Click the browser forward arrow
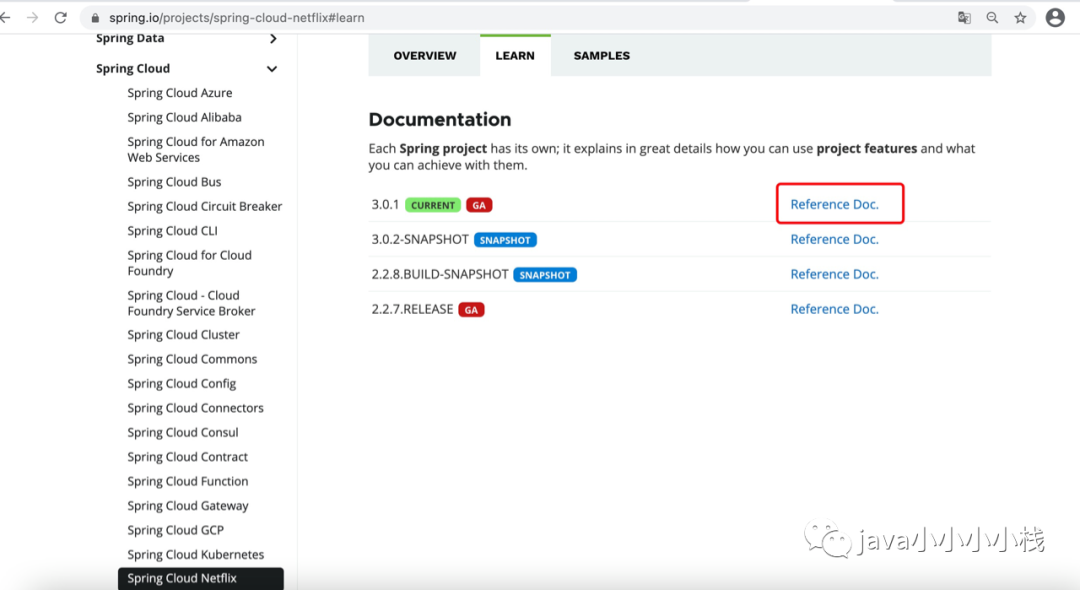The image size is (1080, 590). pyautogui.click(x=34, y=18)
